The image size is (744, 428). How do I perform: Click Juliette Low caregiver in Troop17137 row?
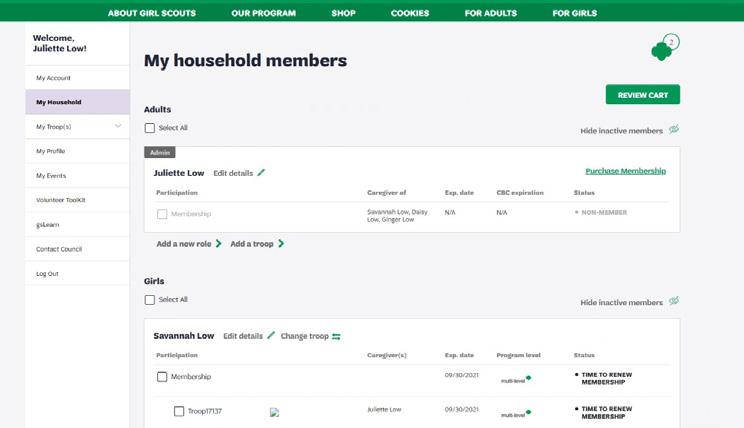click(384, 409)
